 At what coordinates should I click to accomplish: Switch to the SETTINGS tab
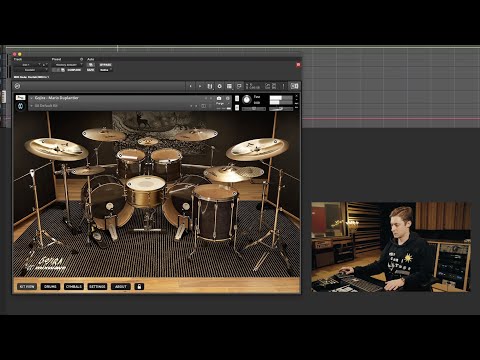[97, 286]
